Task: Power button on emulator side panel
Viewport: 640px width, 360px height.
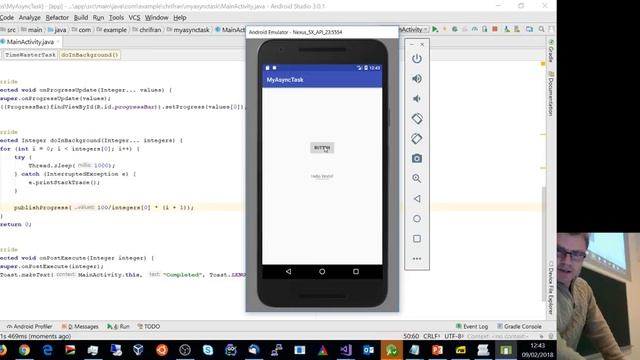Action: (x=417, y=59)
